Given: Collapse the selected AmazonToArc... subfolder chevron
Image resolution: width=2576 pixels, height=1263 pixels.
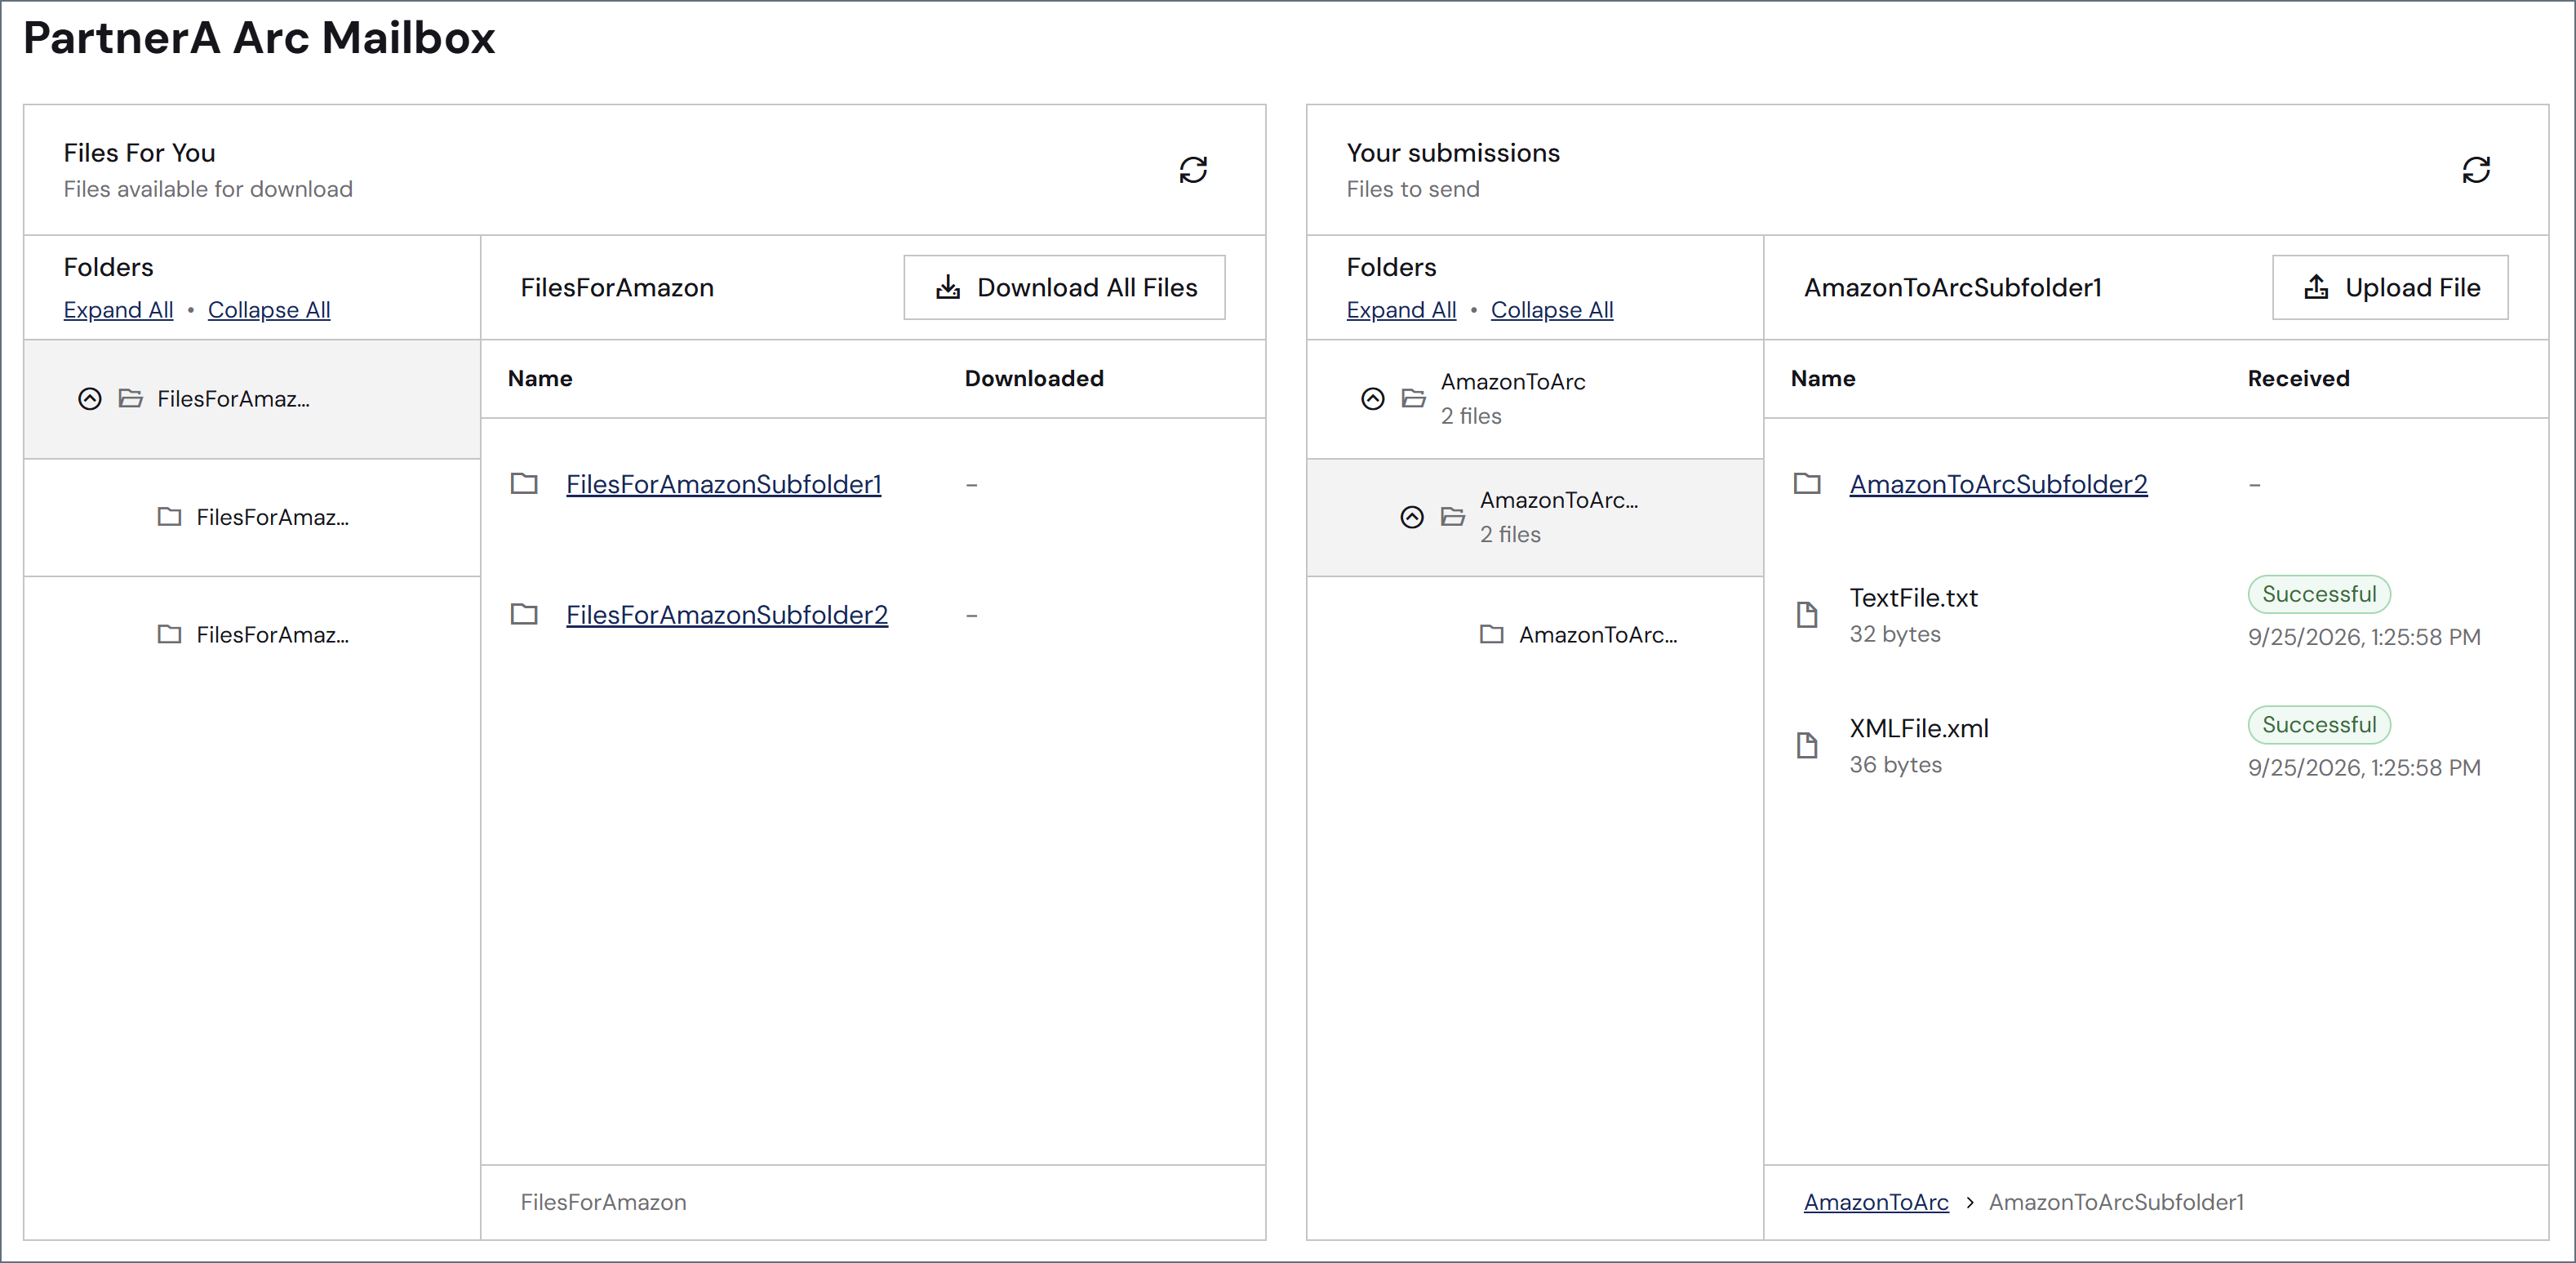Looking at the screenshot, I should 1412,517.
